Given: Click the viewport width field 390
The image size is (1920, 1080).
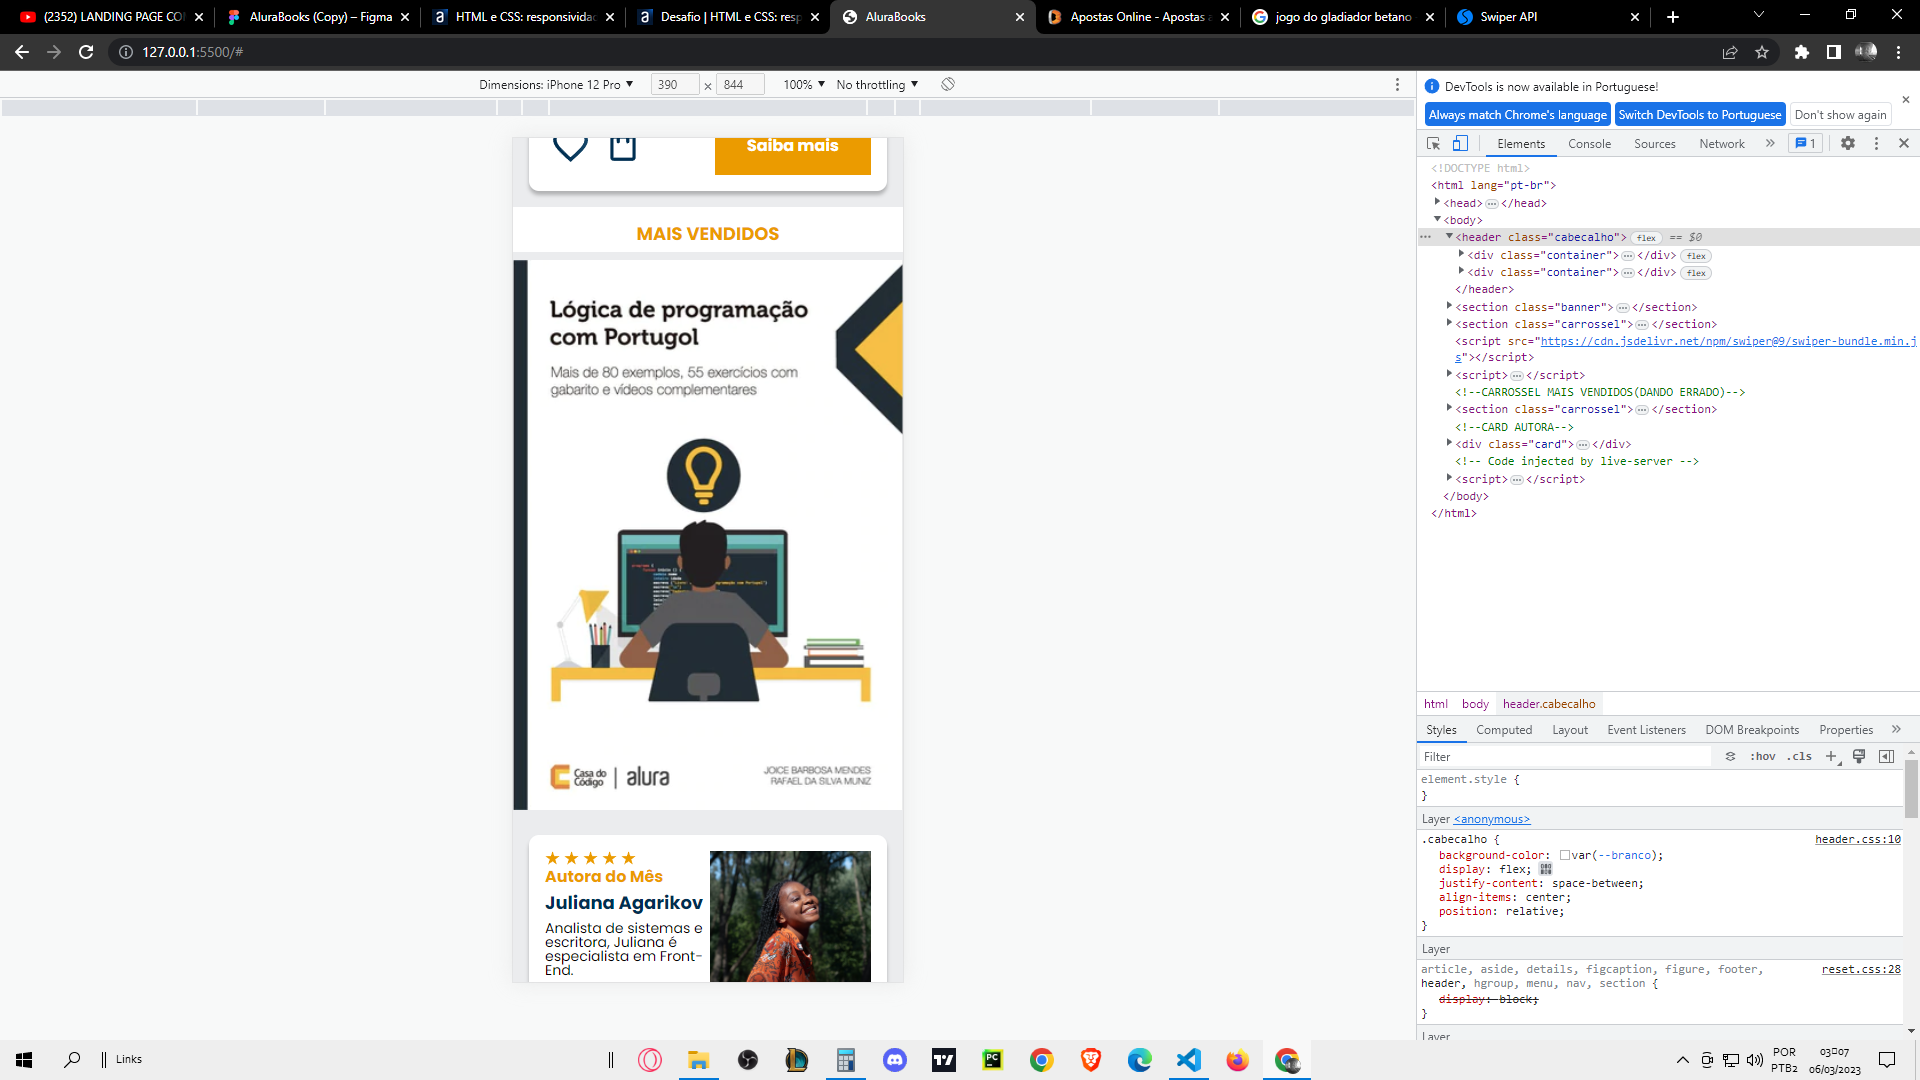Looking at the screenshot, I should (675, 84).
